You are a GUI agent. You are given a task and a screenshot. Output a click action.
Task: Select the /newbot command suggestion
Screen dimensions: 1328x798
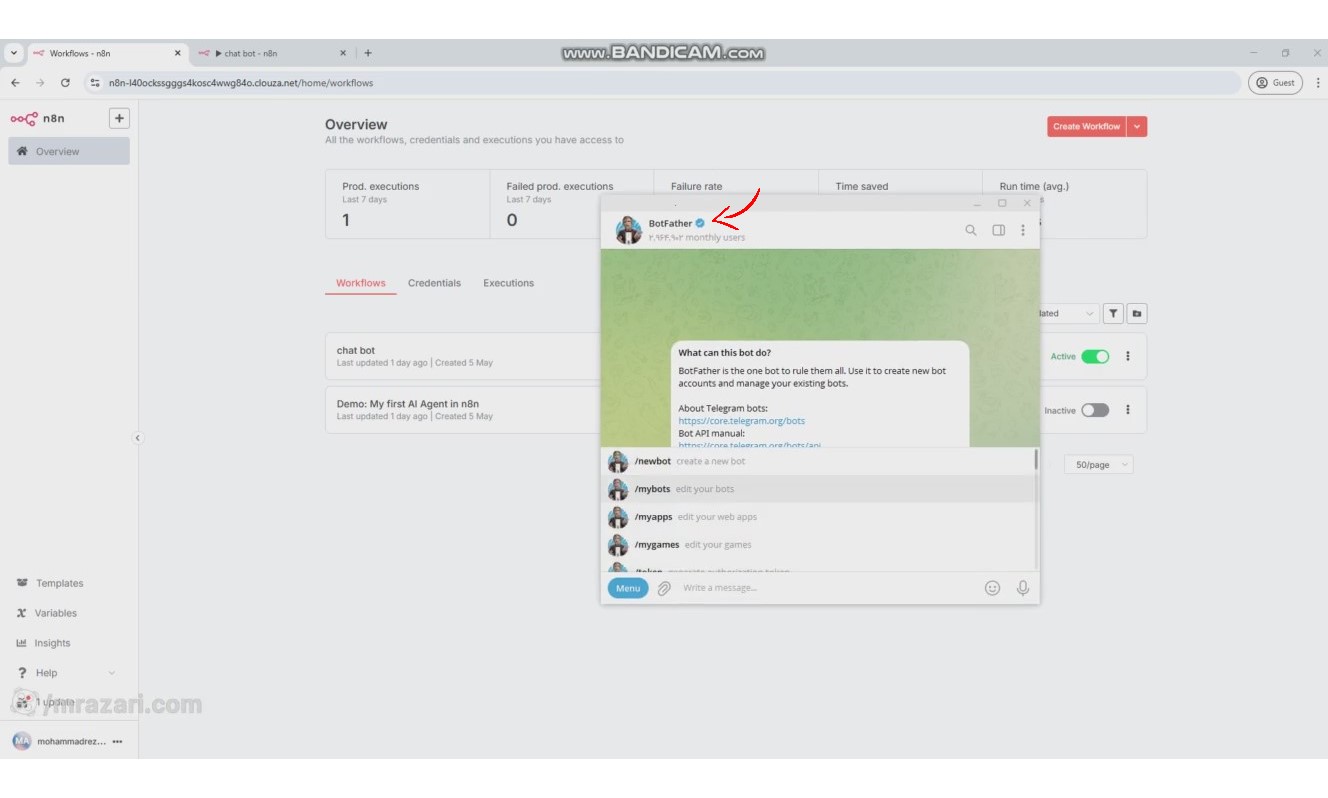point(653,462)
